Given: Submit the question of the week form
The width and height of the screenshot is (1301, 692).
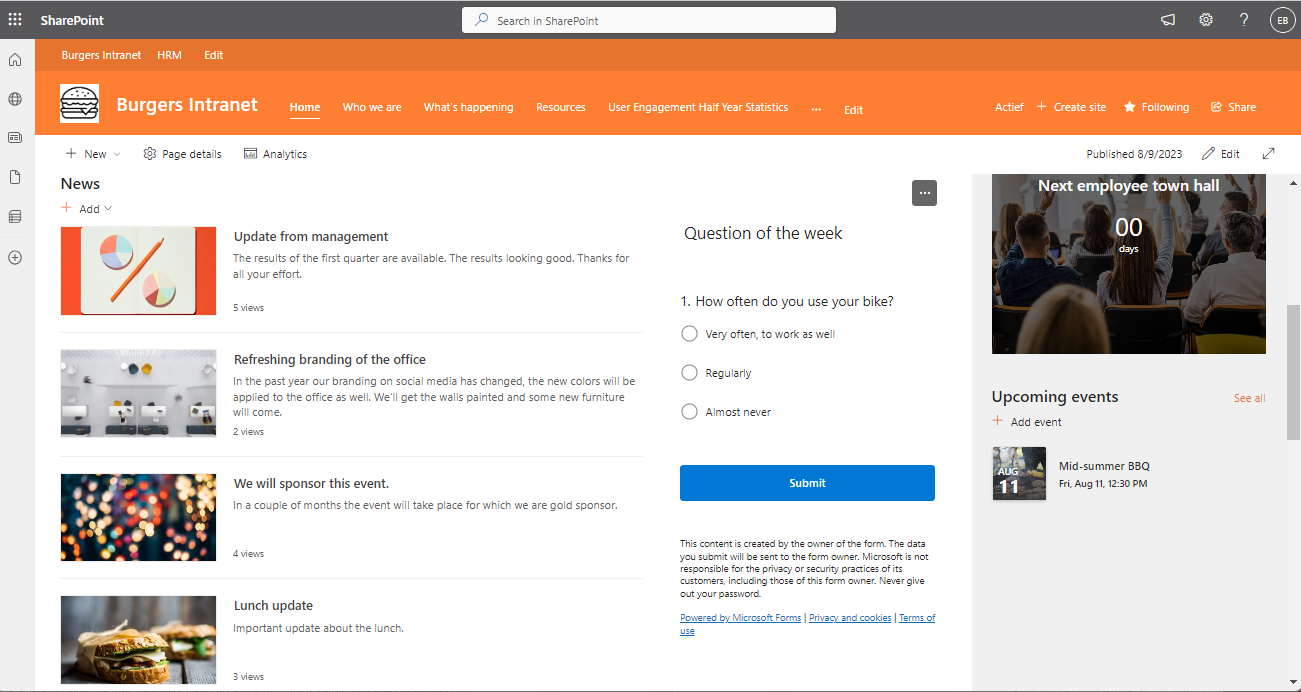Looking at the screenshot, I should click(807, 483).
